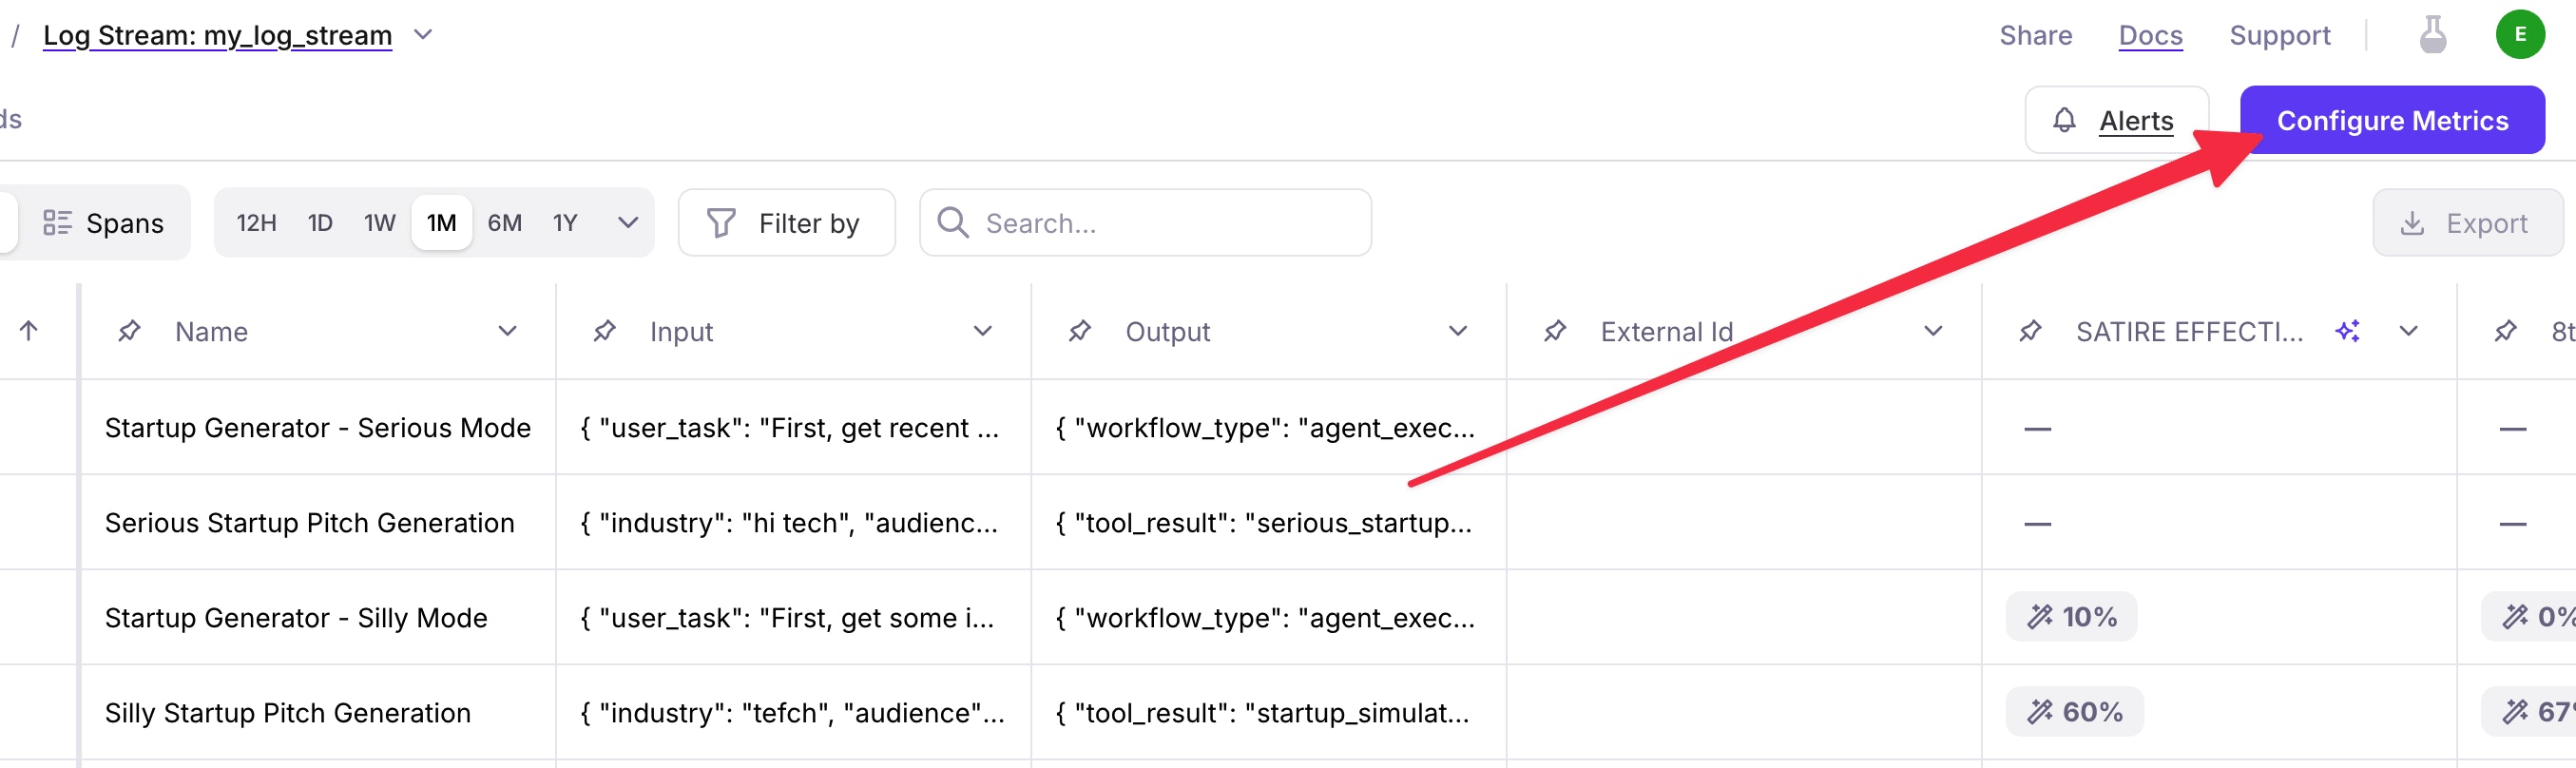Click the Share link

(2035, 35)
